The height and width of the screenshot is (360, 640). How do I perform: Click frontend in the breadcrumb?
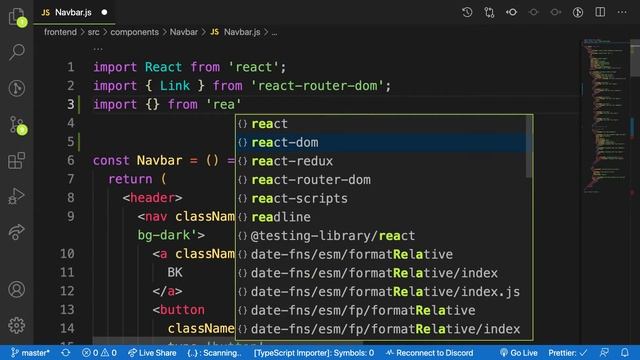tap(60, 32)
